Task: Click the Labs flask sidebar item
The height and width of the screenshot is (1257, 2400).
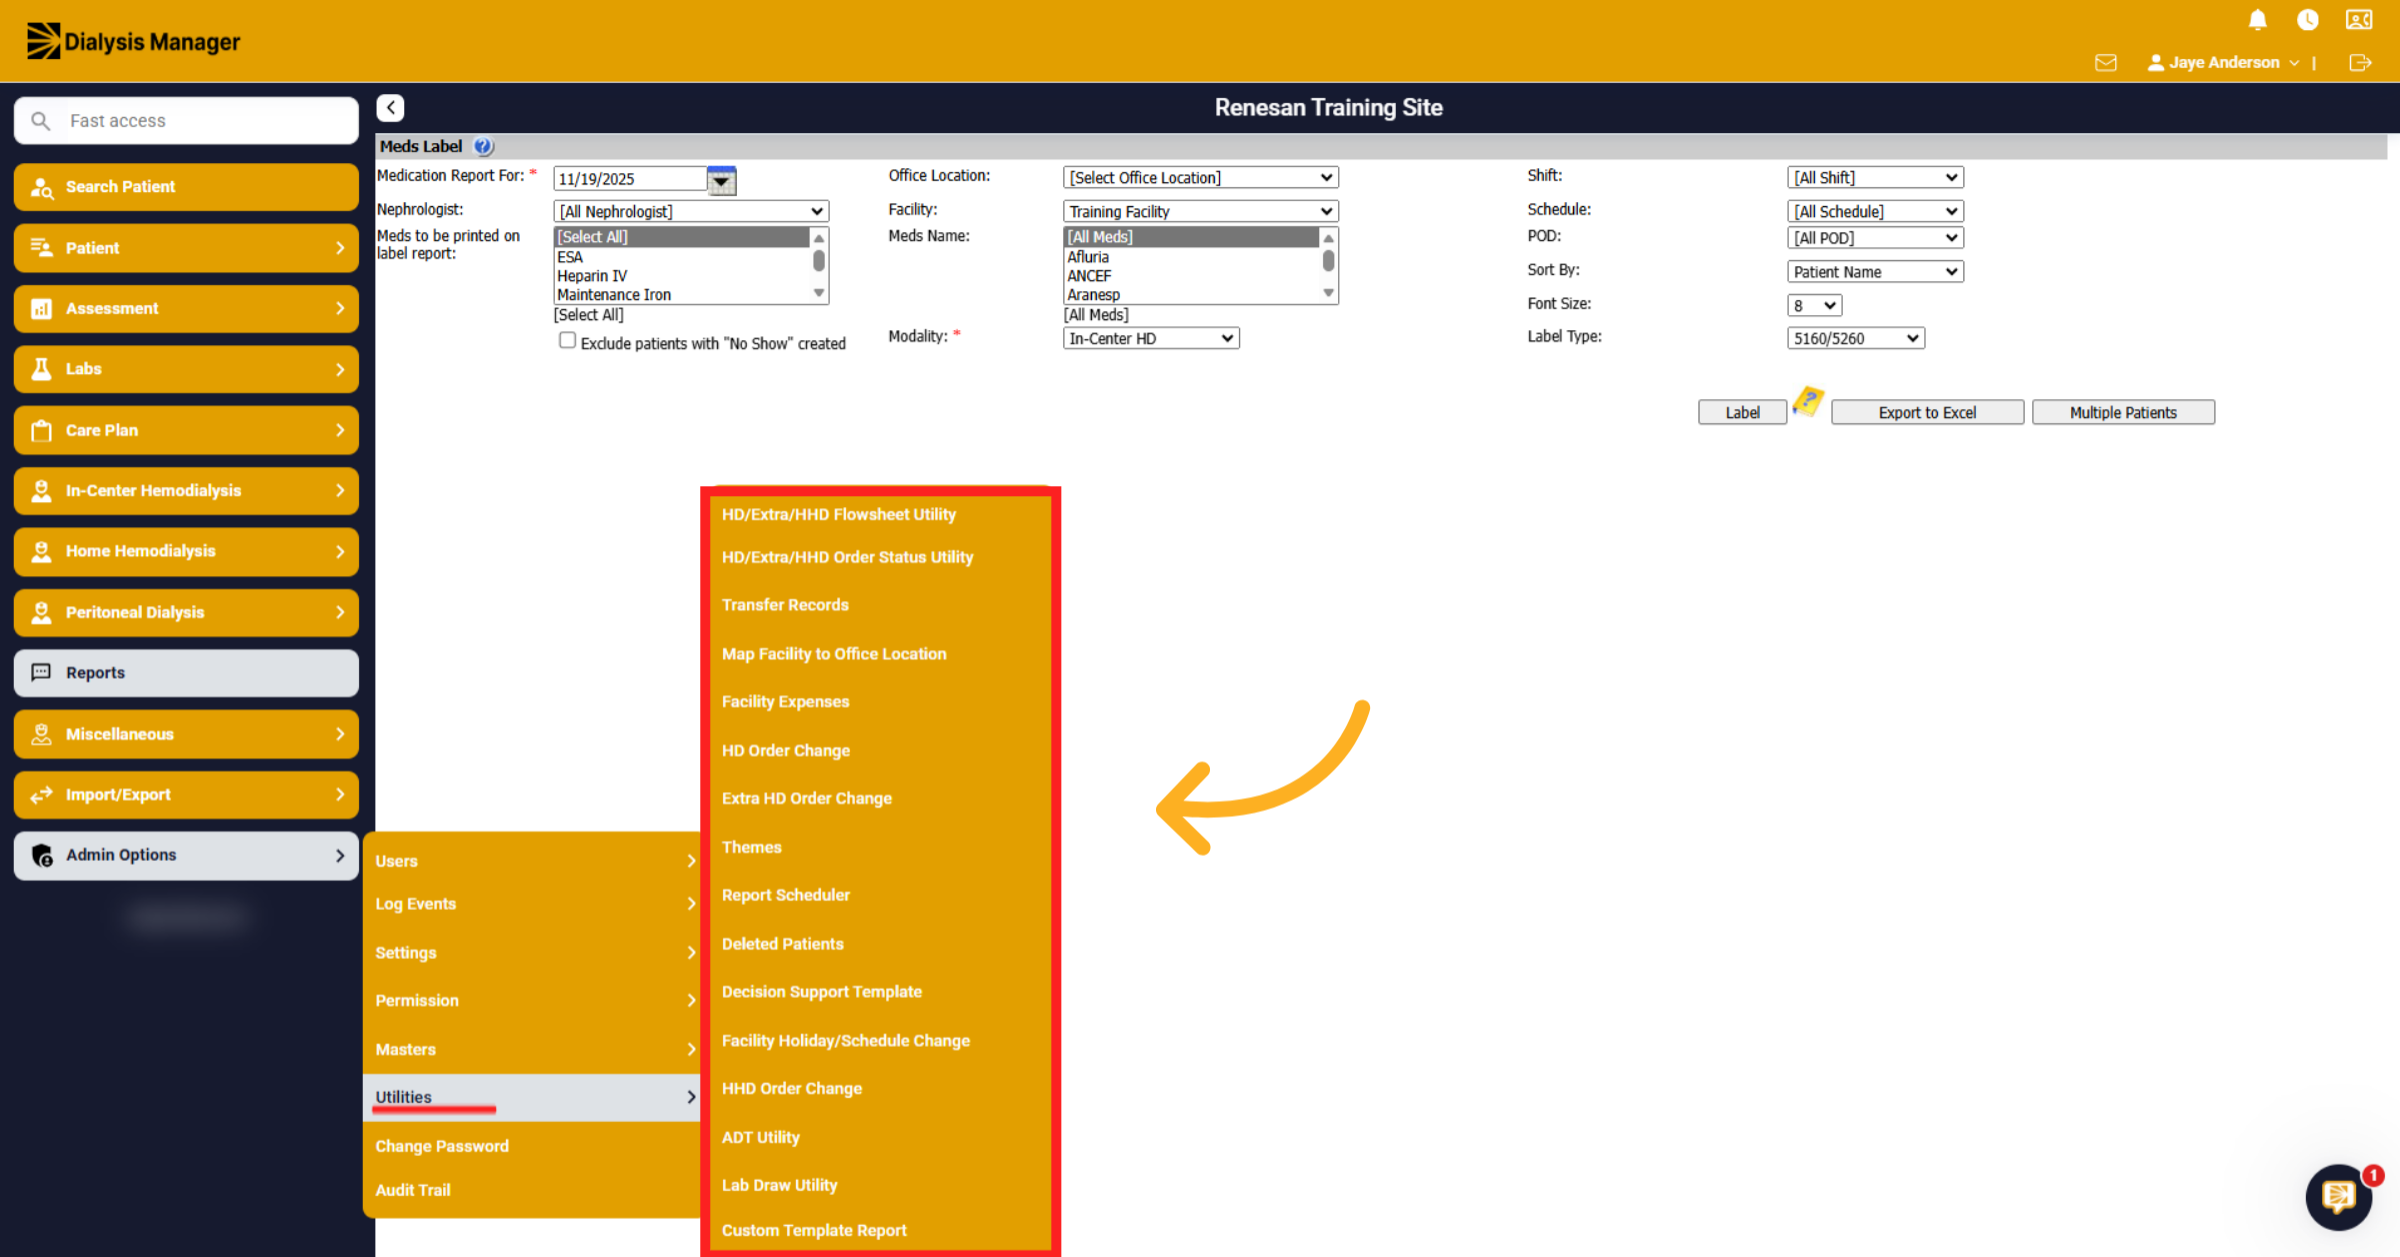Action: click(x=186, y=369)
